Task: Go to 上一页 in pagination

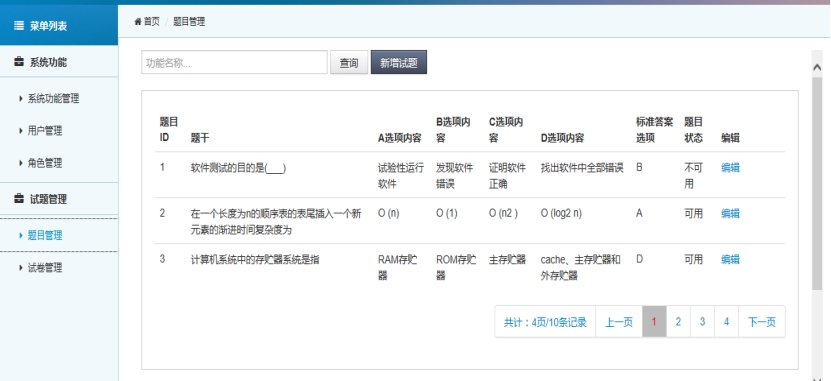Action: tap(619, 322)
